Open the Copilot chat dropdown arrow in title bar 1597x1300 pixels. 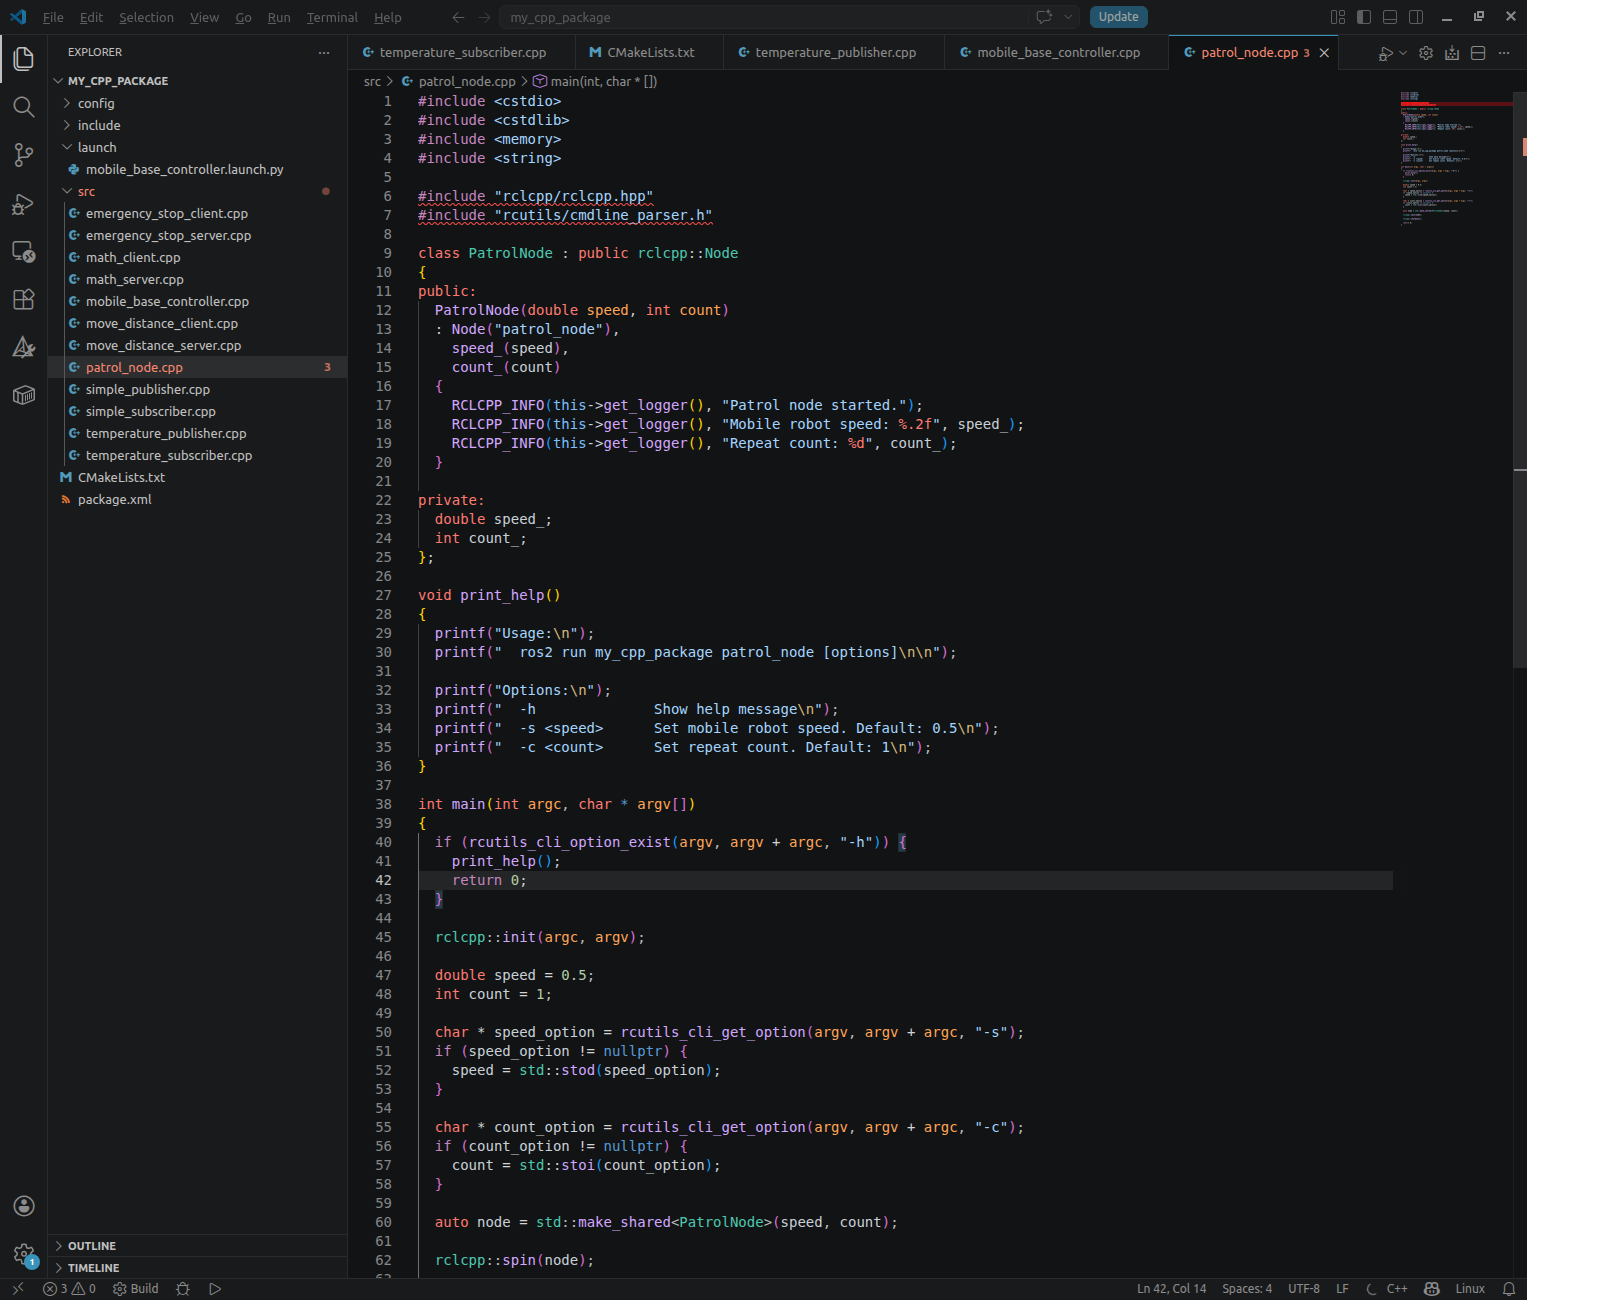(x=1068, y=17)
